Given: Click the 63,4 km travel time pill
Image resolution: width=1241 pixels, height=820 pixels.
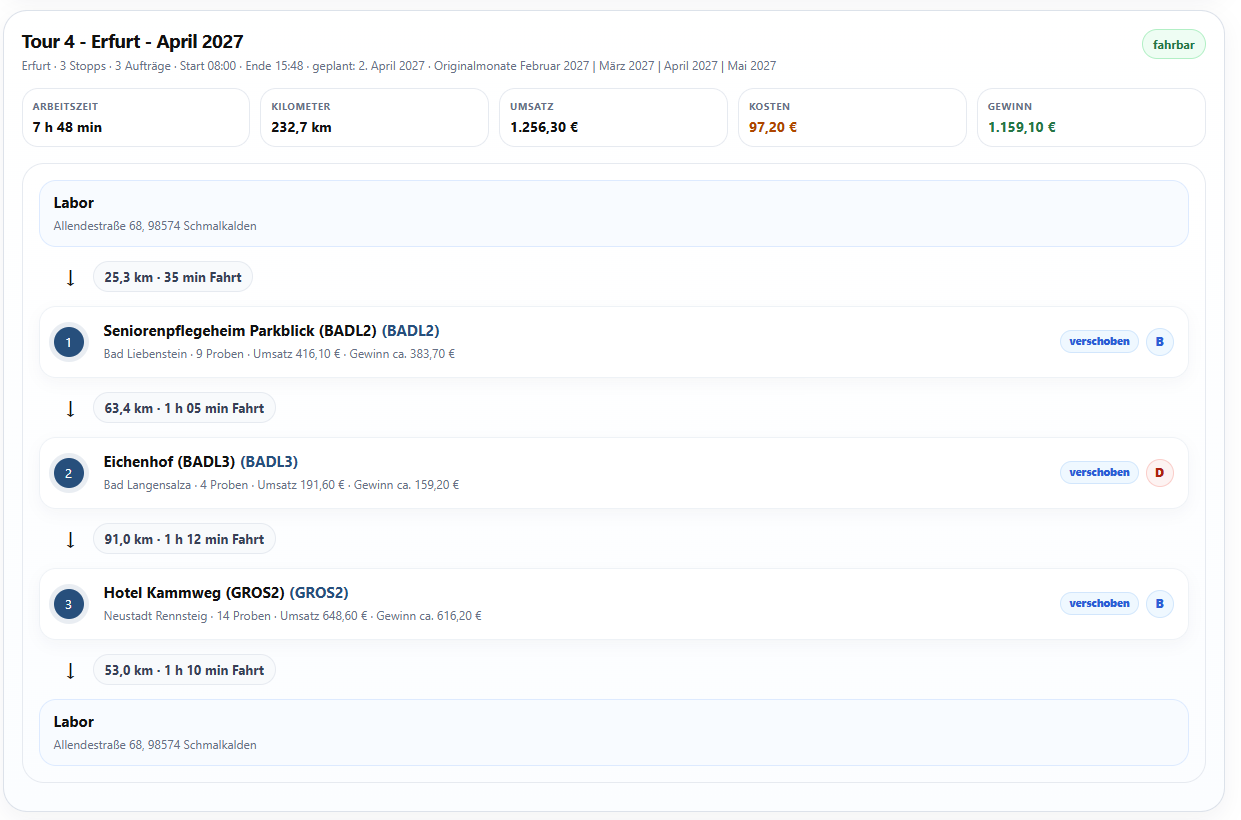Looking at the screenshot, I should 184,408.
